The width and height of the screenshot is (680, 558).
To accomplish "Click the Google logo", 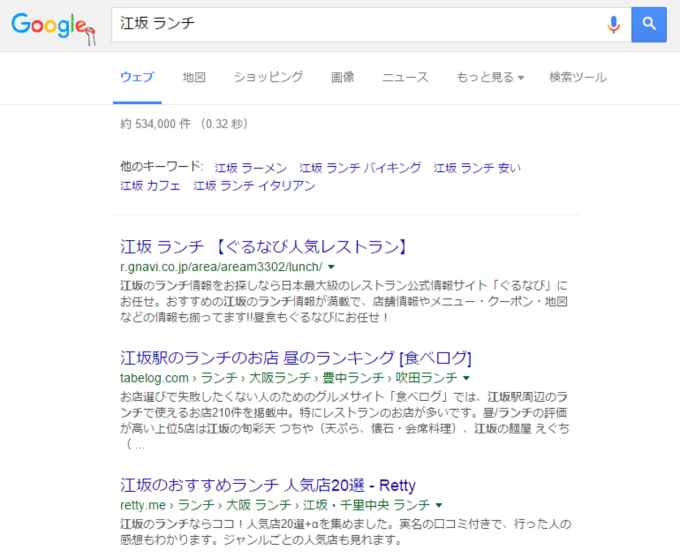I will (52, 27).
